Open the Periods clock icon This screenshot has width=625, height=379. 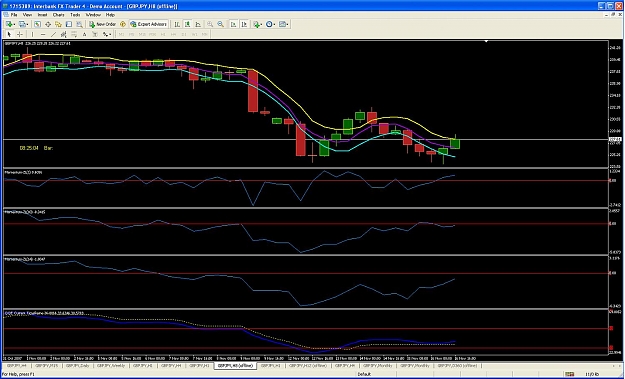pyautogui.click(x=269, y=24)
